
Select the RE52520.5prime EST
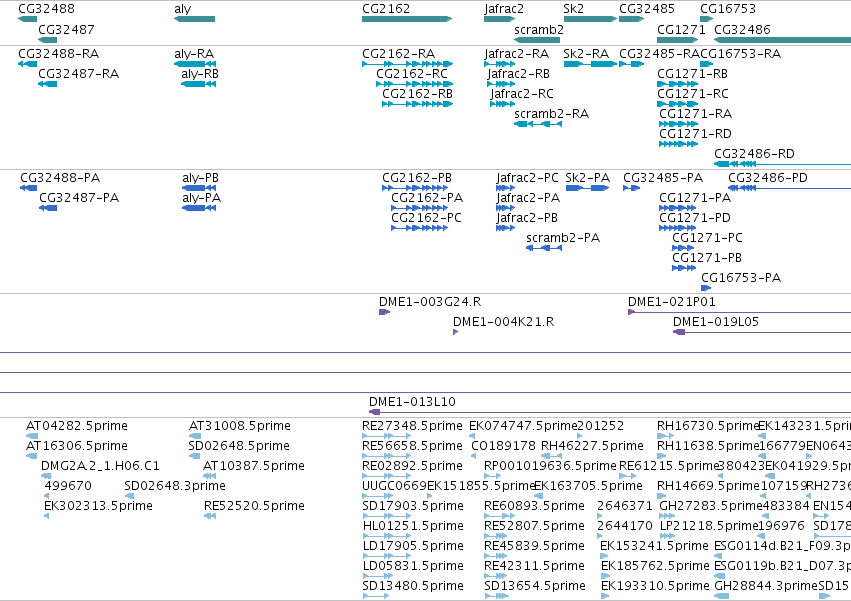(210, 516)
